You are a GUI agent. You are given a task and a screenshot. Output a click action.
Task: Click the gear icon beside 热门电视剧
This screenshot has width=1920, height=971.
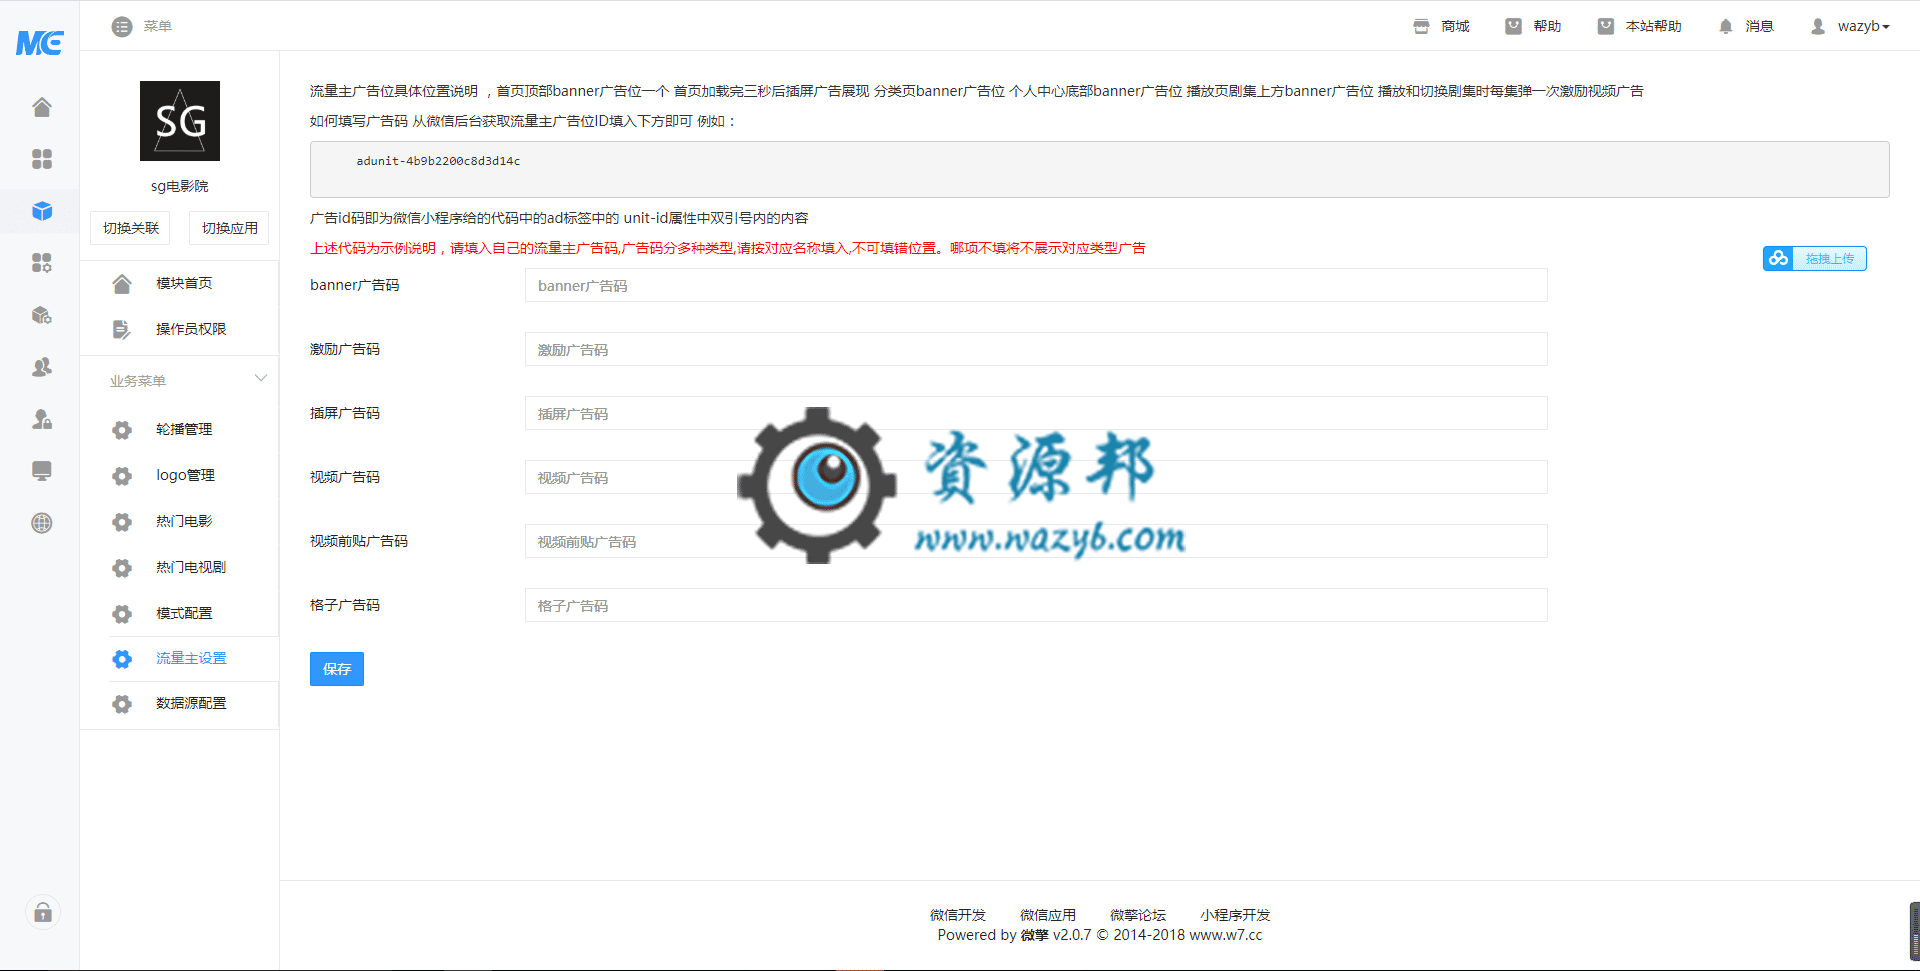122,568
